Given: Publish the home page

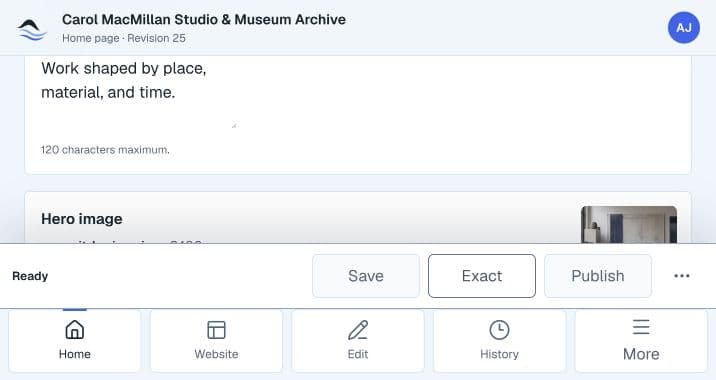Looking at the screenshot, I should click(598, 276).
